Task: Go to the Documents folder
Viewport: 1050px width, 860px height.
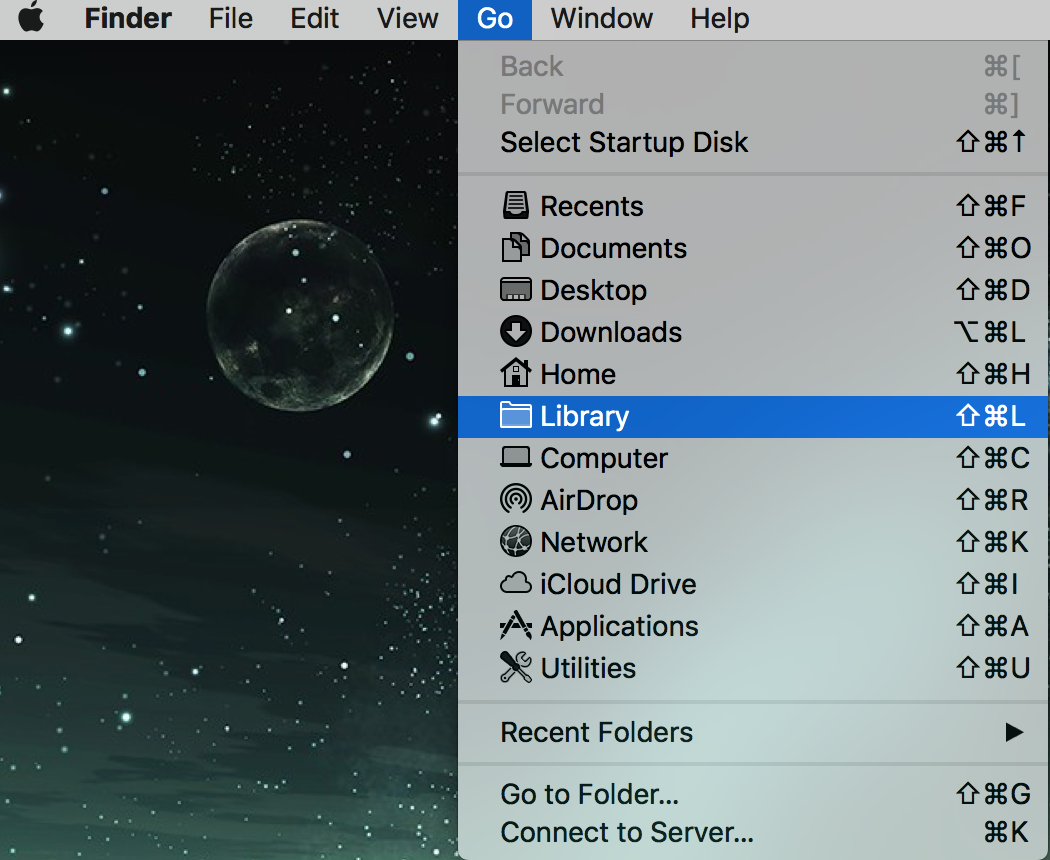Action: (753, 248)
